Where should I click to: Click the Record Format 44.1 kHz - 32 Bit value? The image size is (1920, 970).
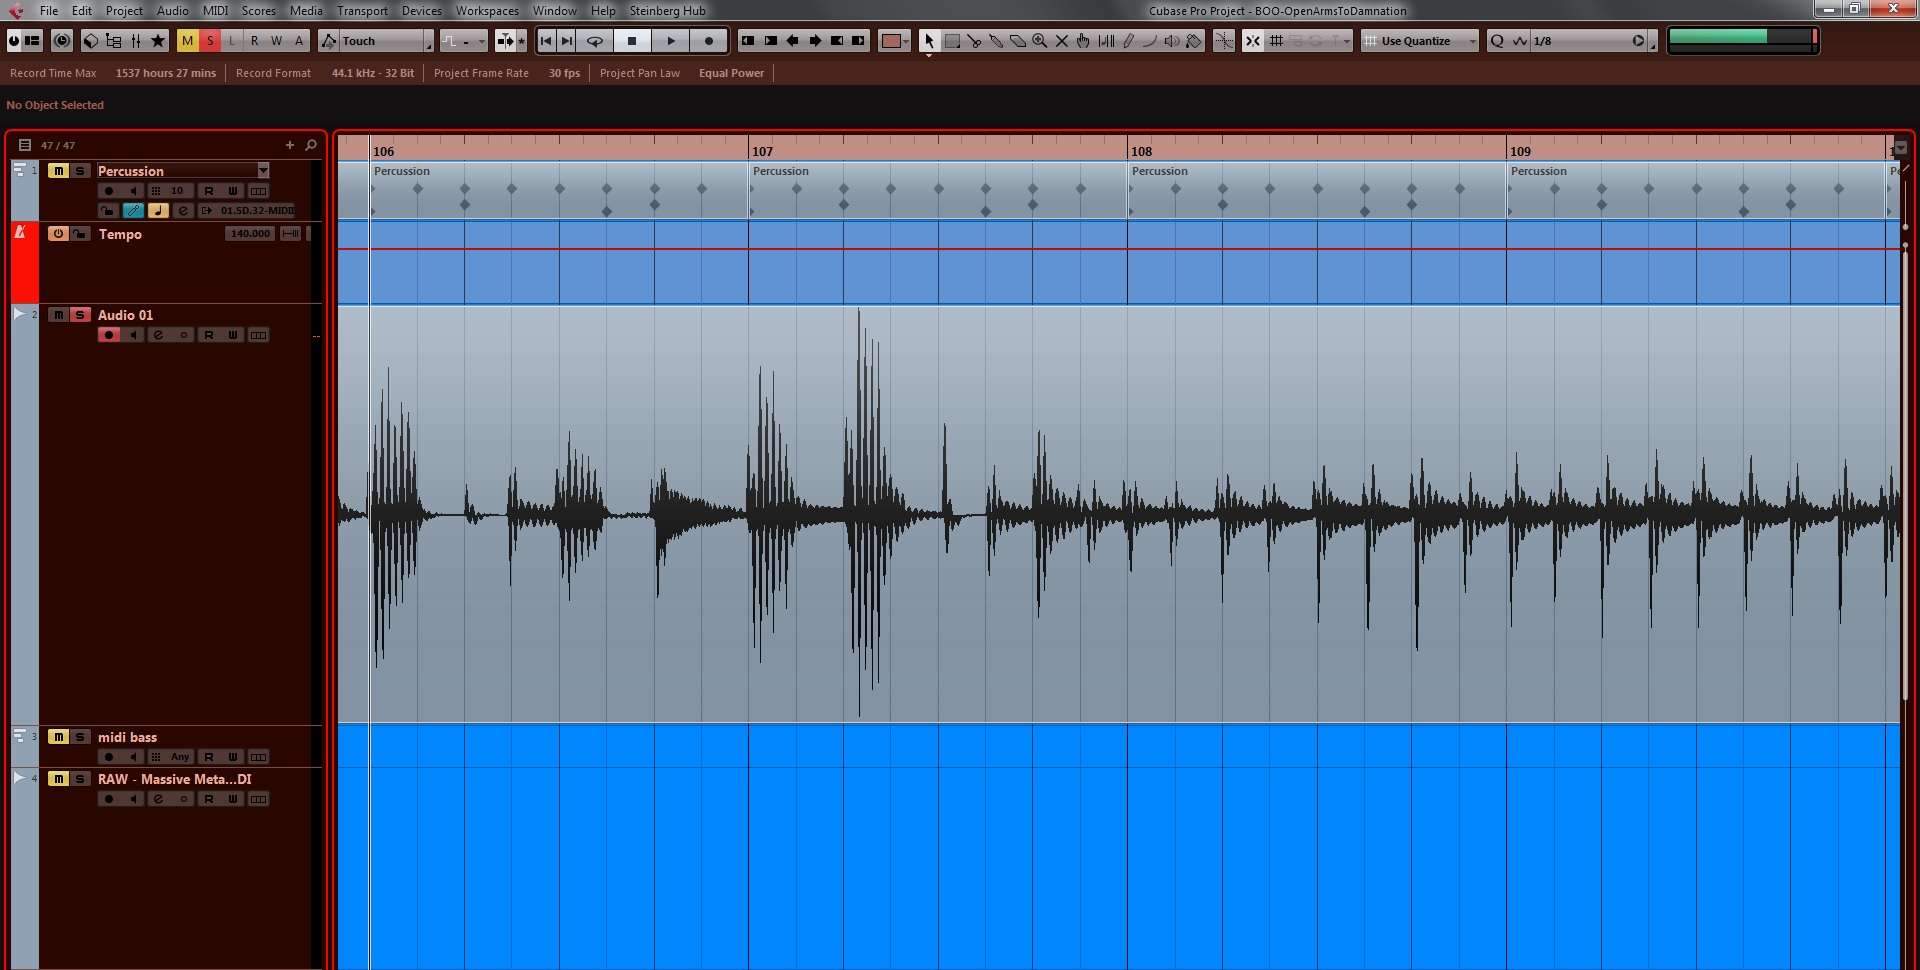372,73
